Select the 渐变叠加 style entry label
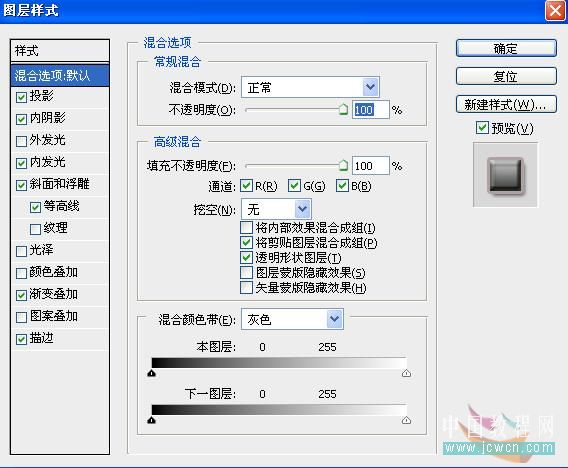Viewport: 568px width, 468px height. point(54,294)
